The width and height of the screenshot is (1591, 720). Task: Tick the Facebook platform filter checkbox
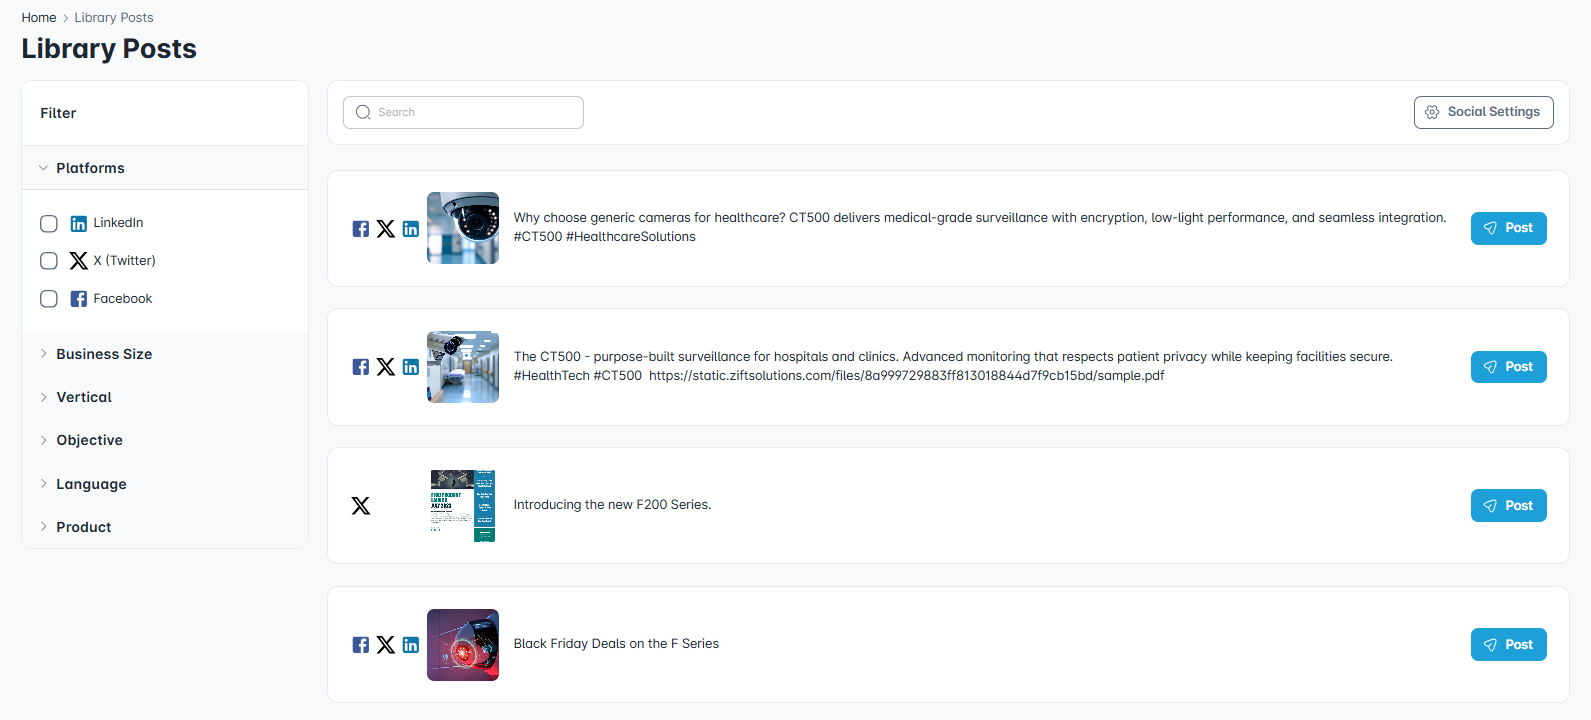49,299
